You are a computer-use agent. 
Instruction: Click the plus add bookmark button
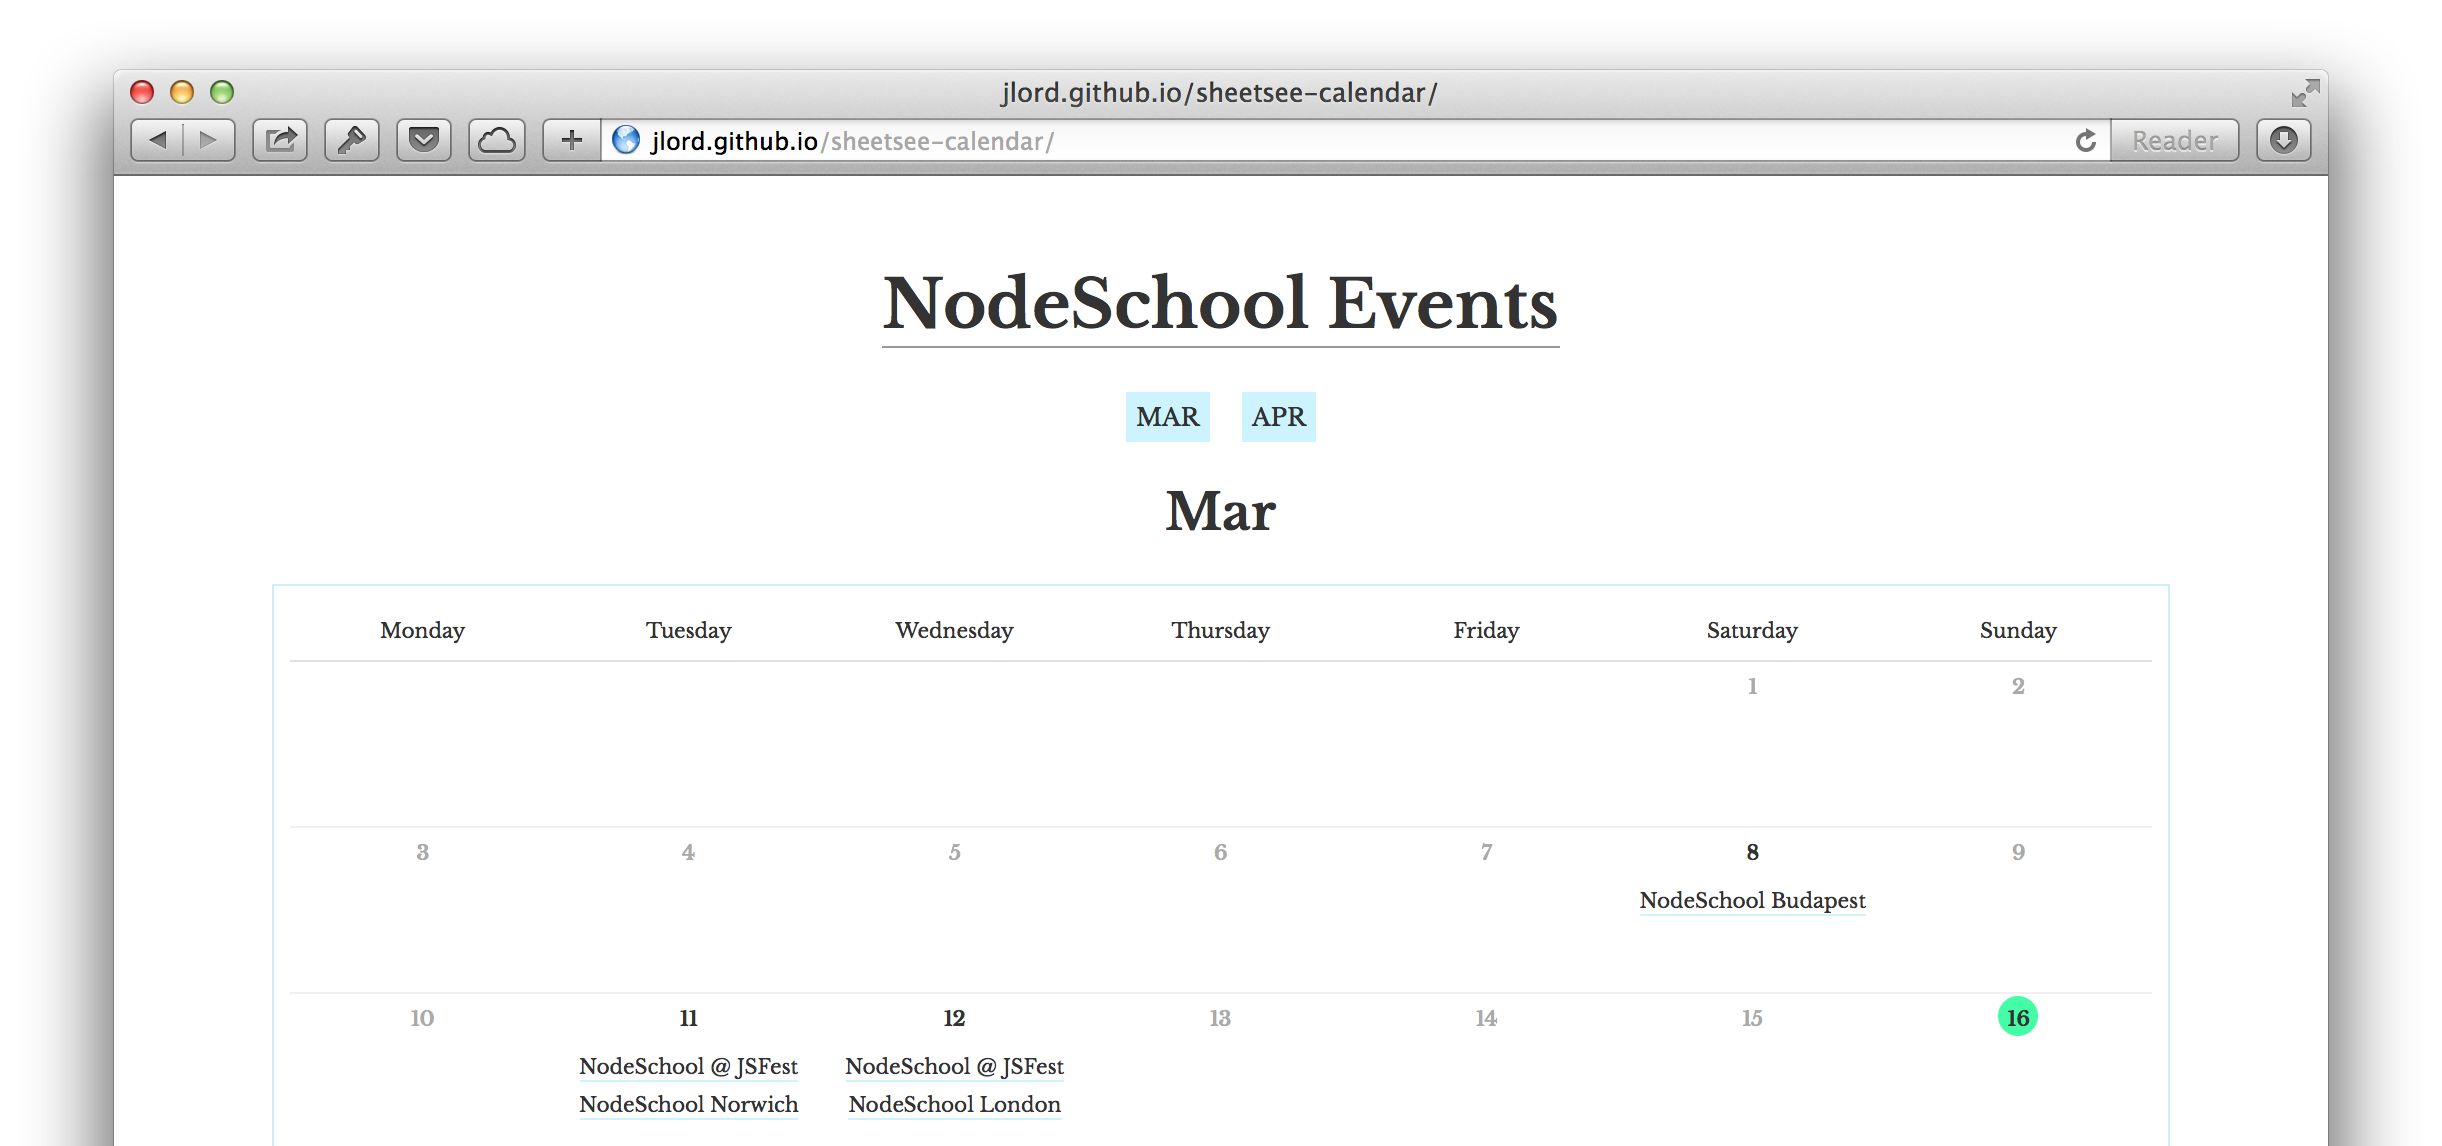[x=571, y=140]
